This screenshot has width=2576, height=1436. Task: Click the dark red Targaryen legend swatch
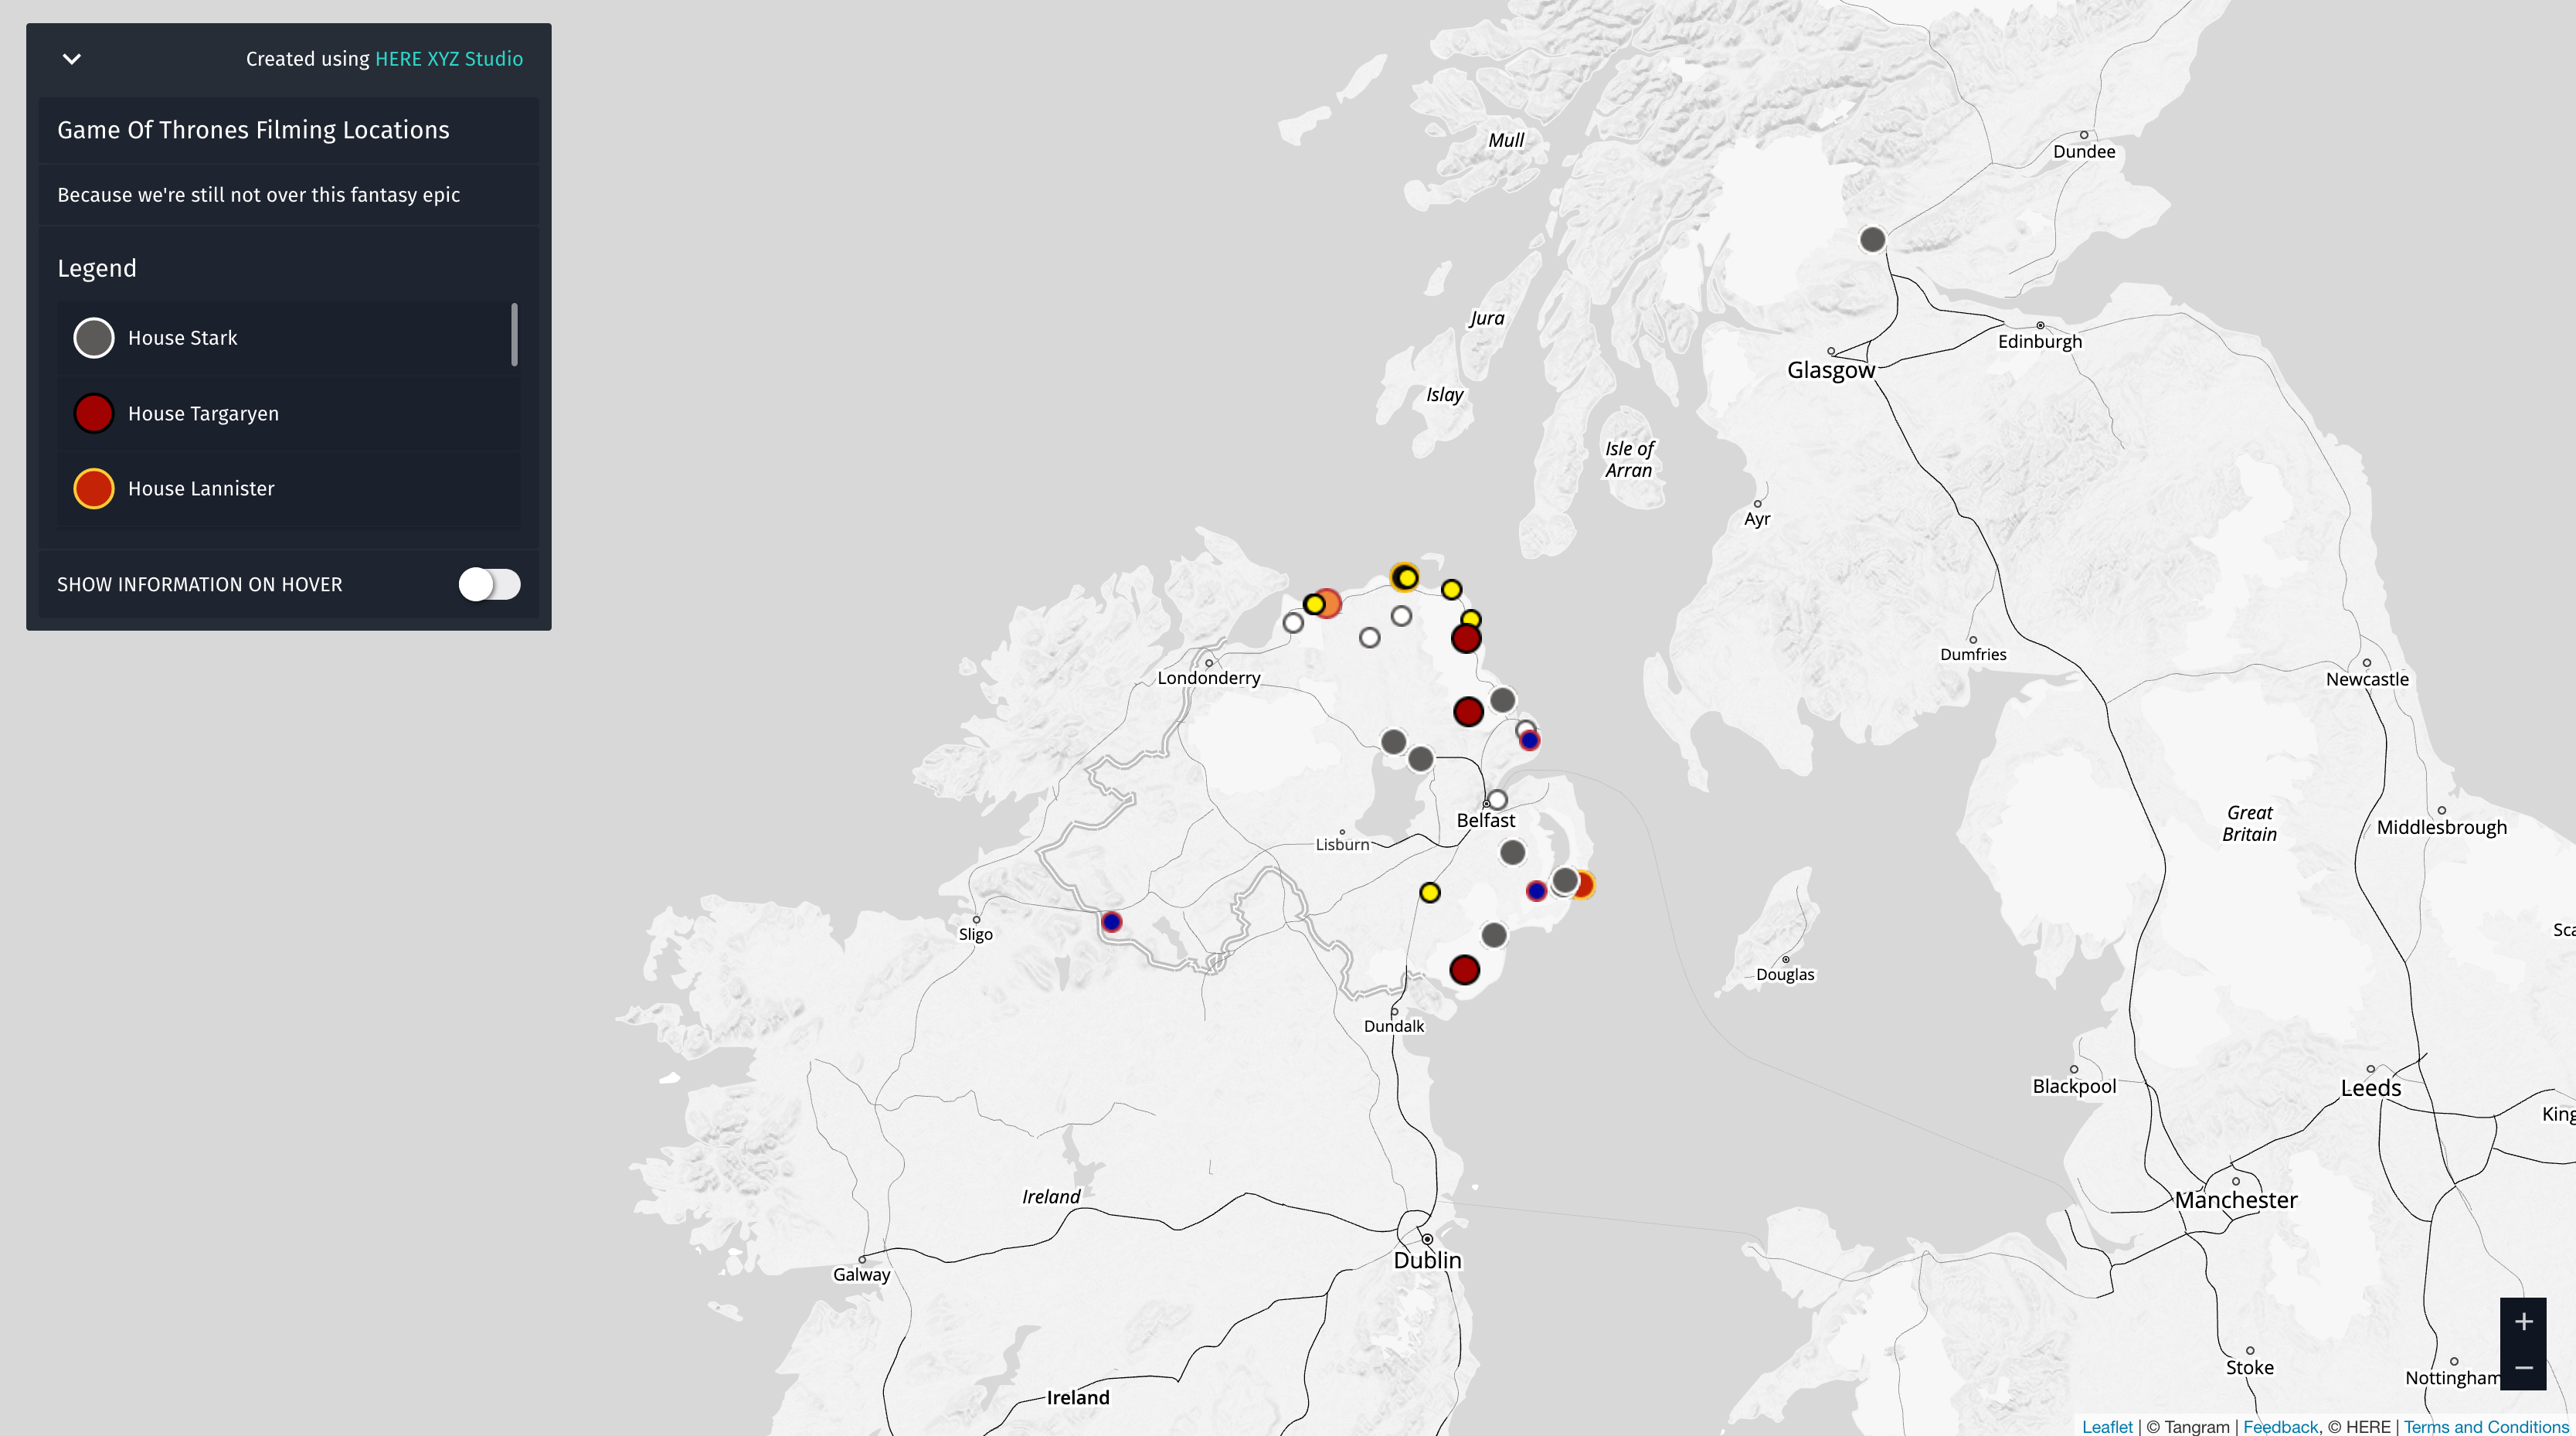click(x=94, y=413)
